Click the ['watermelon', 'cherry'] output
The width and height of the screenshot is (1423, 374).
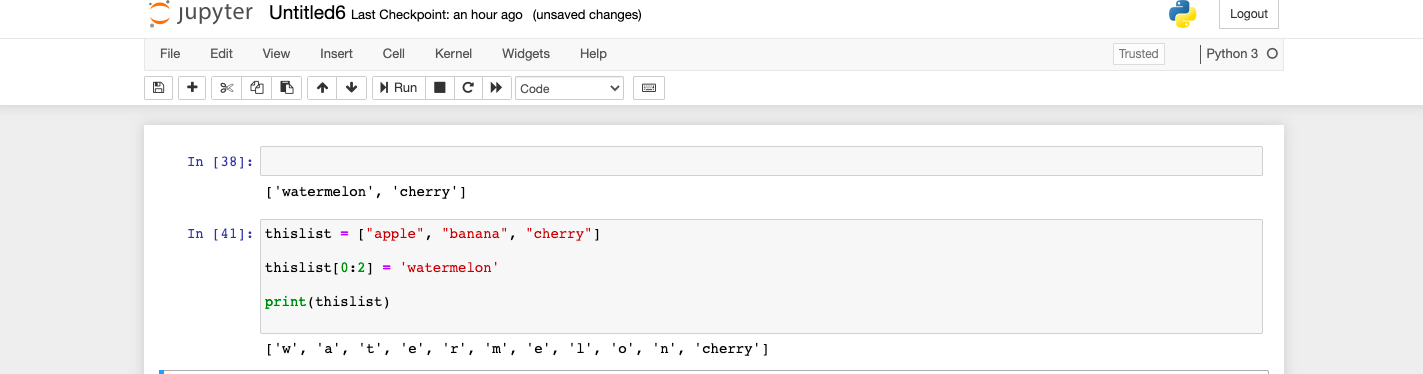click(x=366, y=192)
